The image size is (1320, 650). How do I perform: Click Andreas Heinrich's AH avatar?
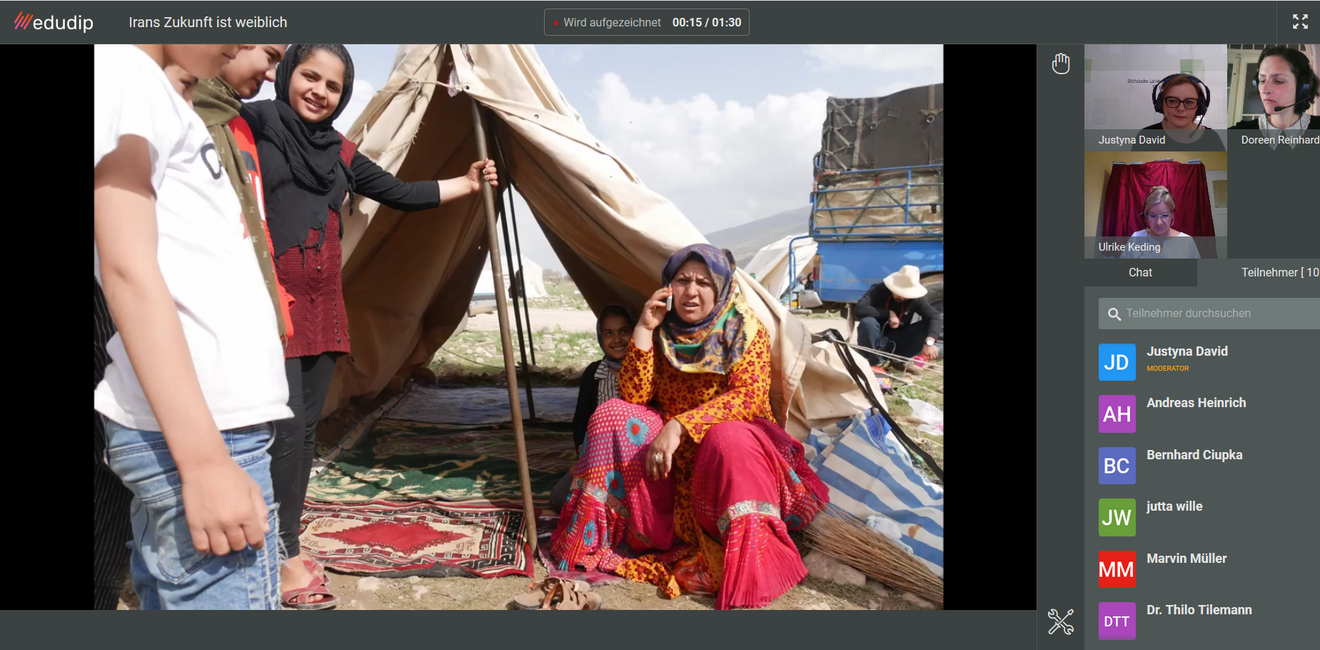tap(1117, 414)
